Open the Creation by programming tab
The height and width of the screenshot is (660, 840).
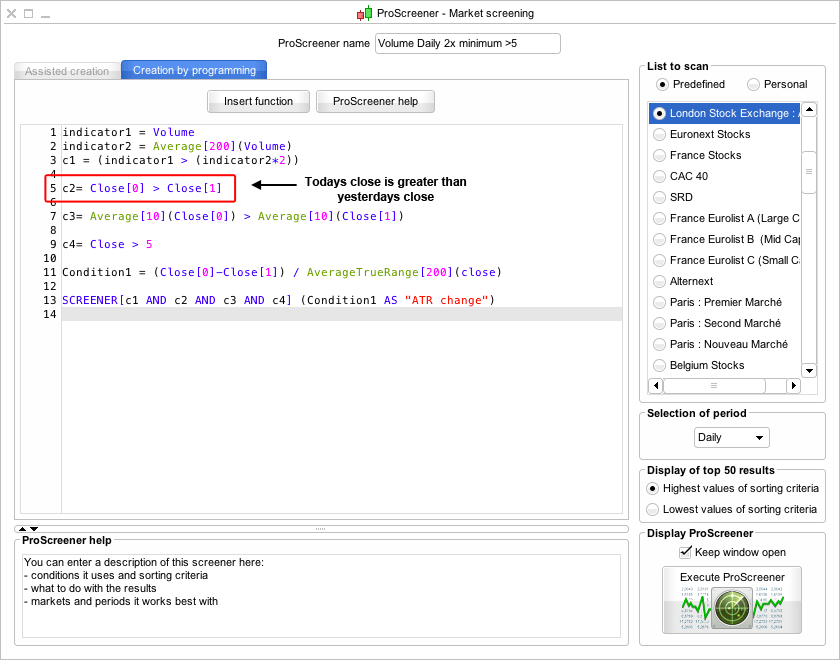click(194, 70)
